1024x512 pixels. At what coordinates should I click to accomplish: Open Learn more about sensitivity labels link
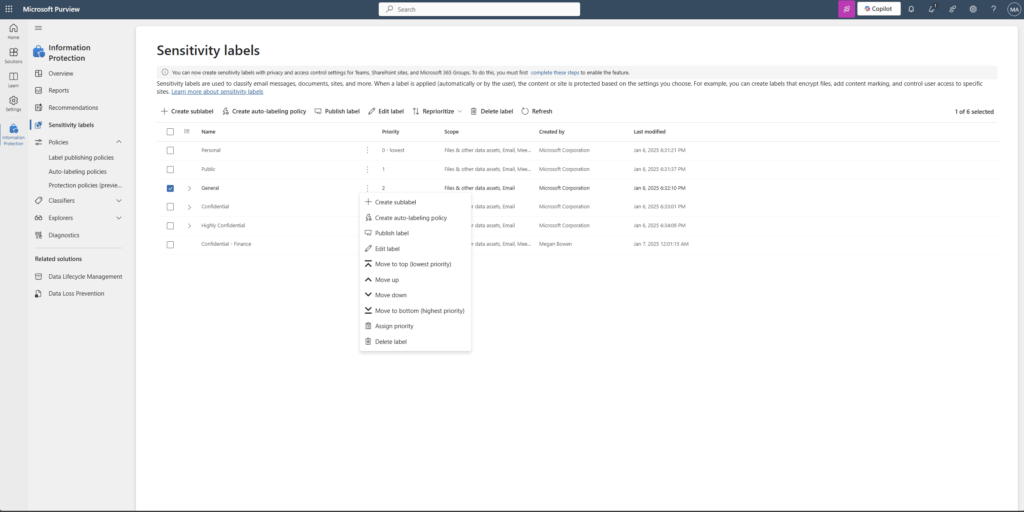(x=217, y=92)
